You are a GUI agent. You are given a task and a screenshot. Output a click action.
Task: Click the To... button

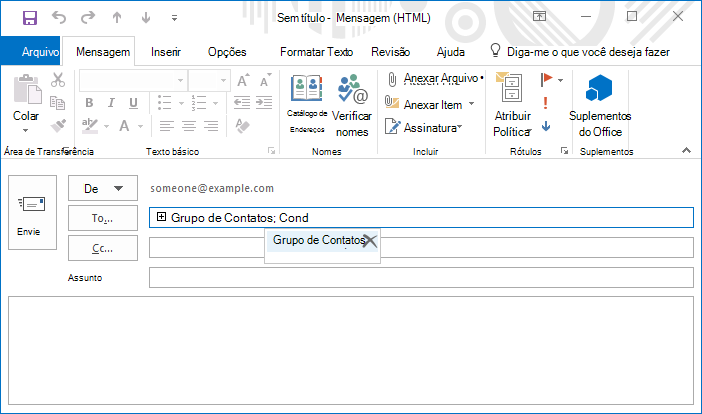103,218
